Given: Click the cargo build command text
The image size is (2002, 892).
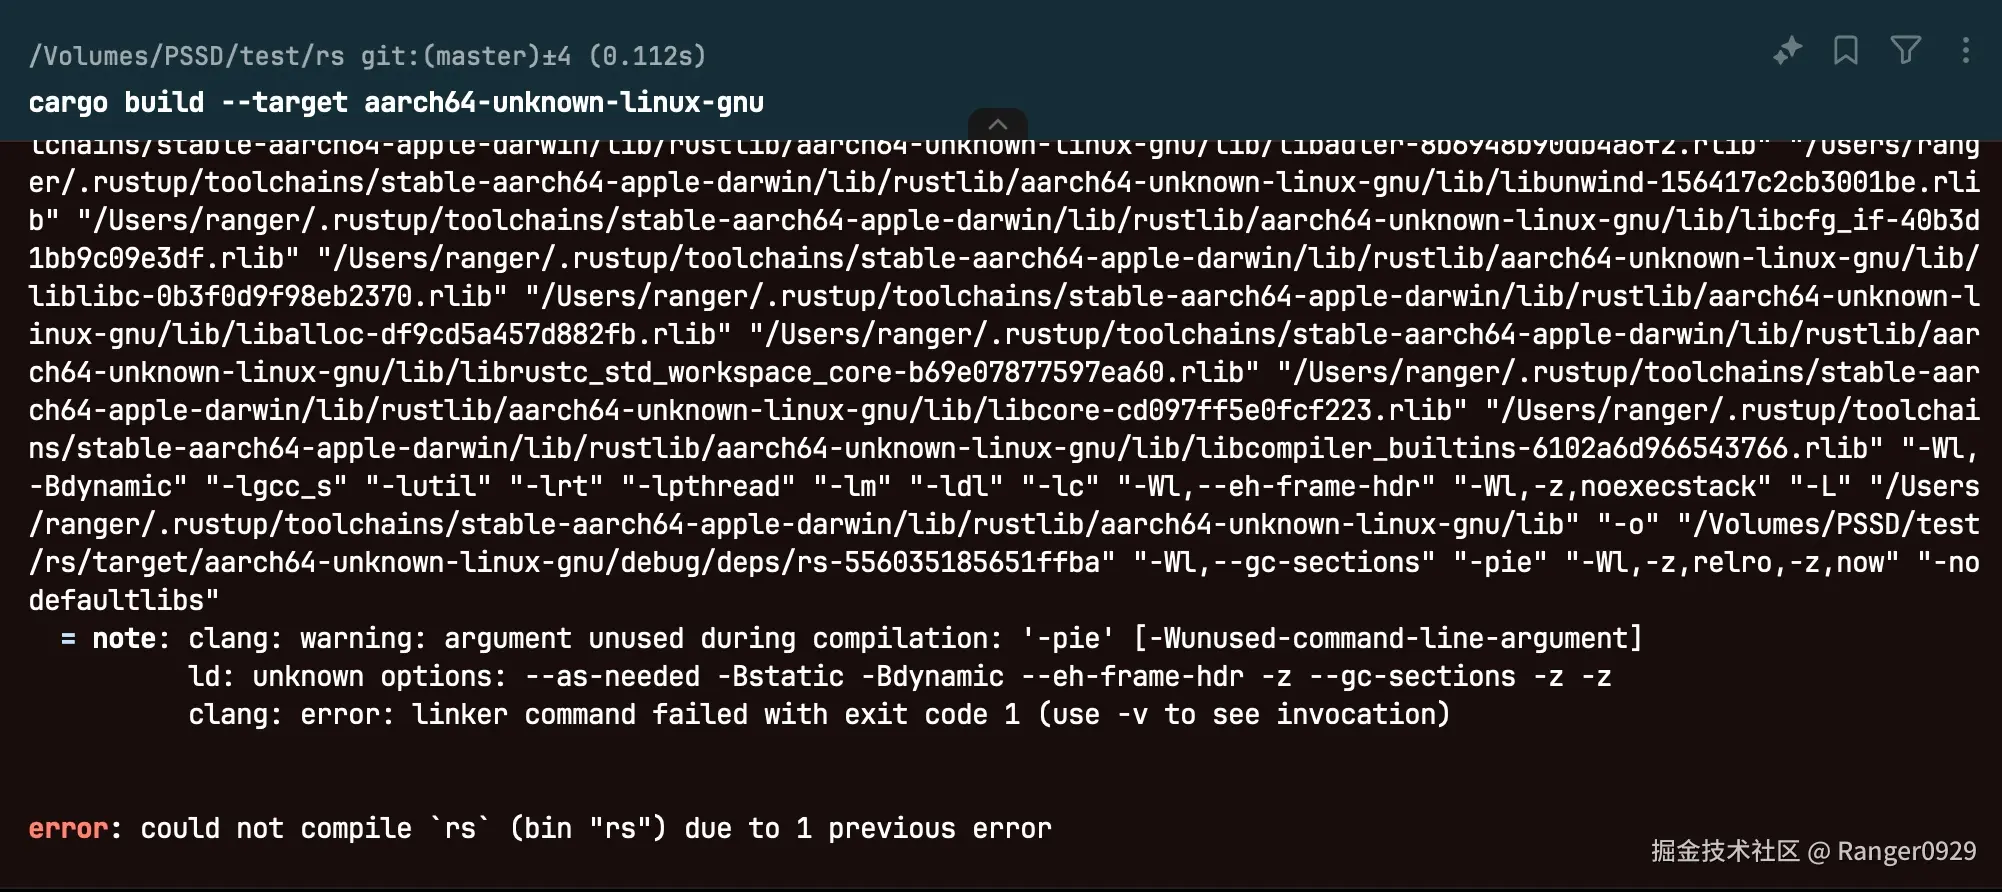Looking at the screenshot, I should point(396,103).
